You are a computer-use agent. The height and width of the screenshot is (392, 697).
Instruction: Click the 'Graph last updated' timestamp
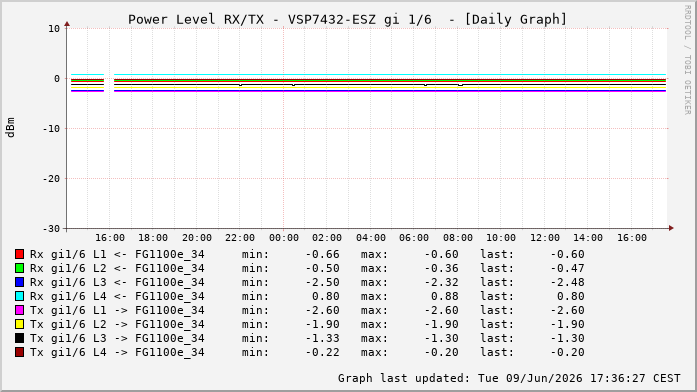(x=509, y=378)
